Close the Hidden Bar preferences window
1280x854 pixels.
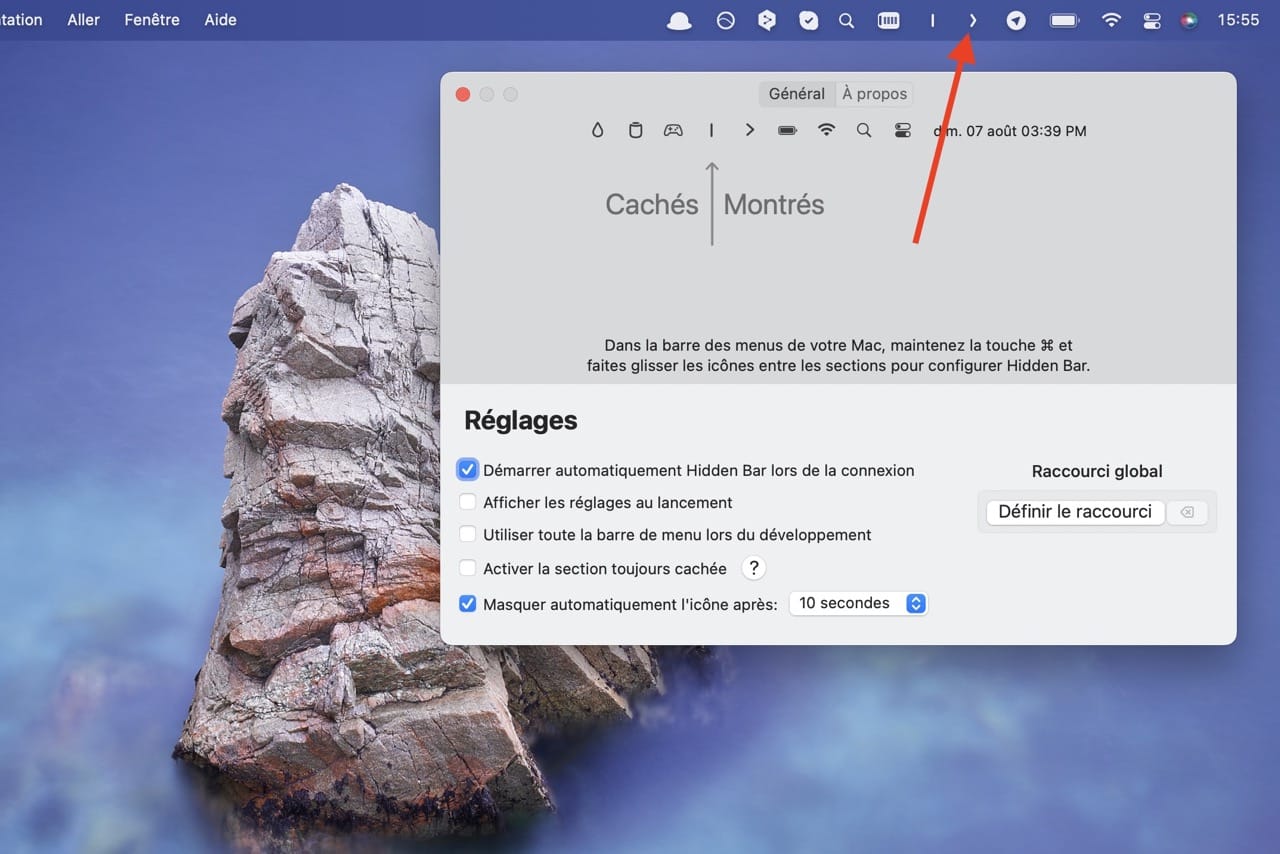click(463, 94)
